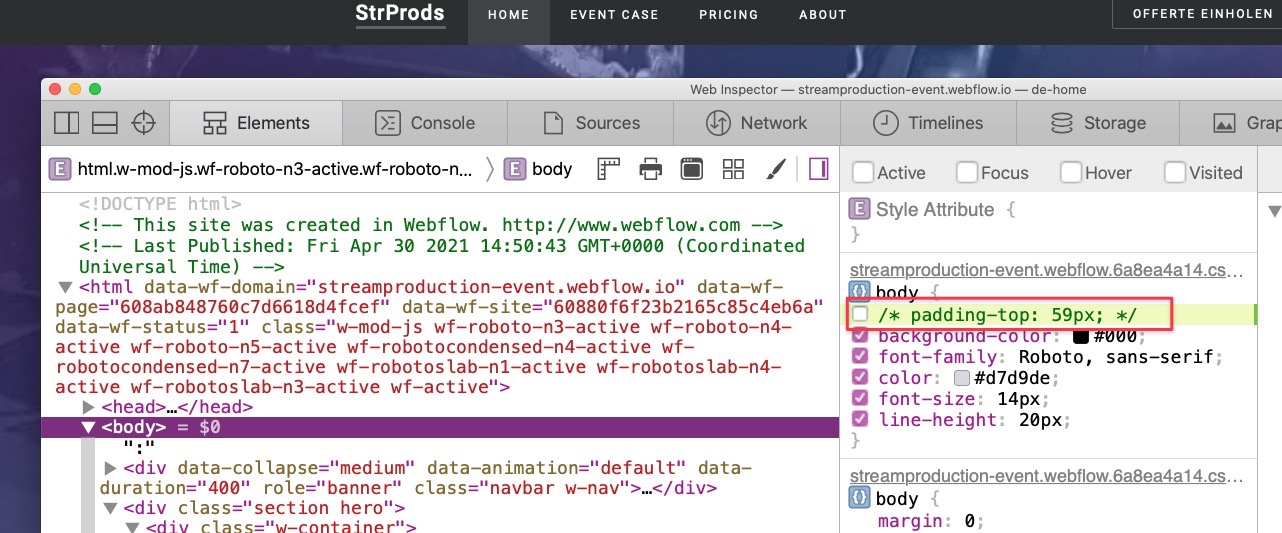Click the Style Attribute rule label

[x=935, y=209]
